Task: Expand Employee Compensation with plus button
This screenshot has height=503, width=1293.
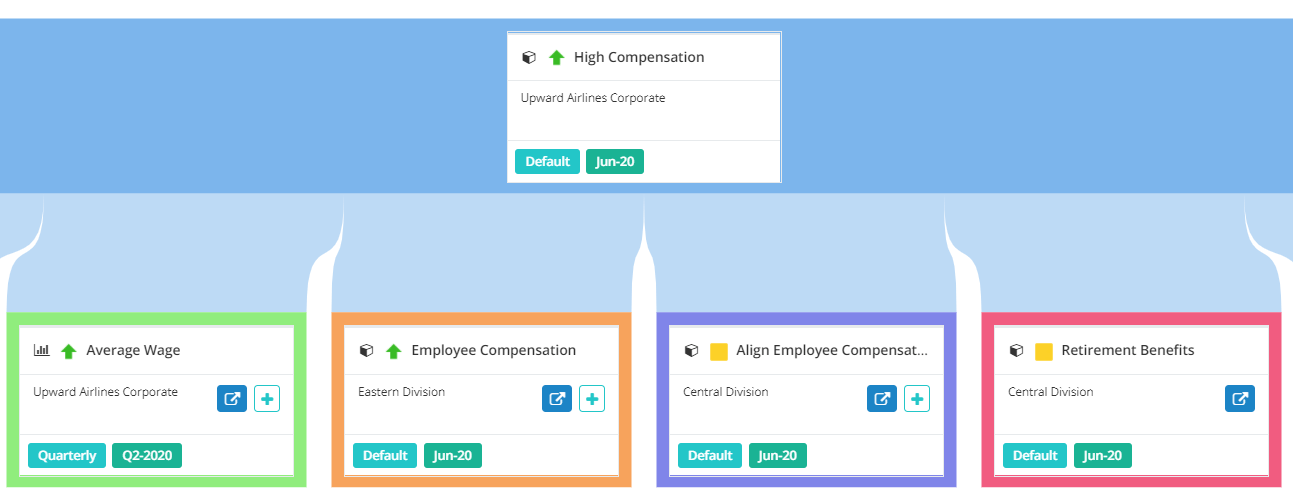Action: coord(592,398)
